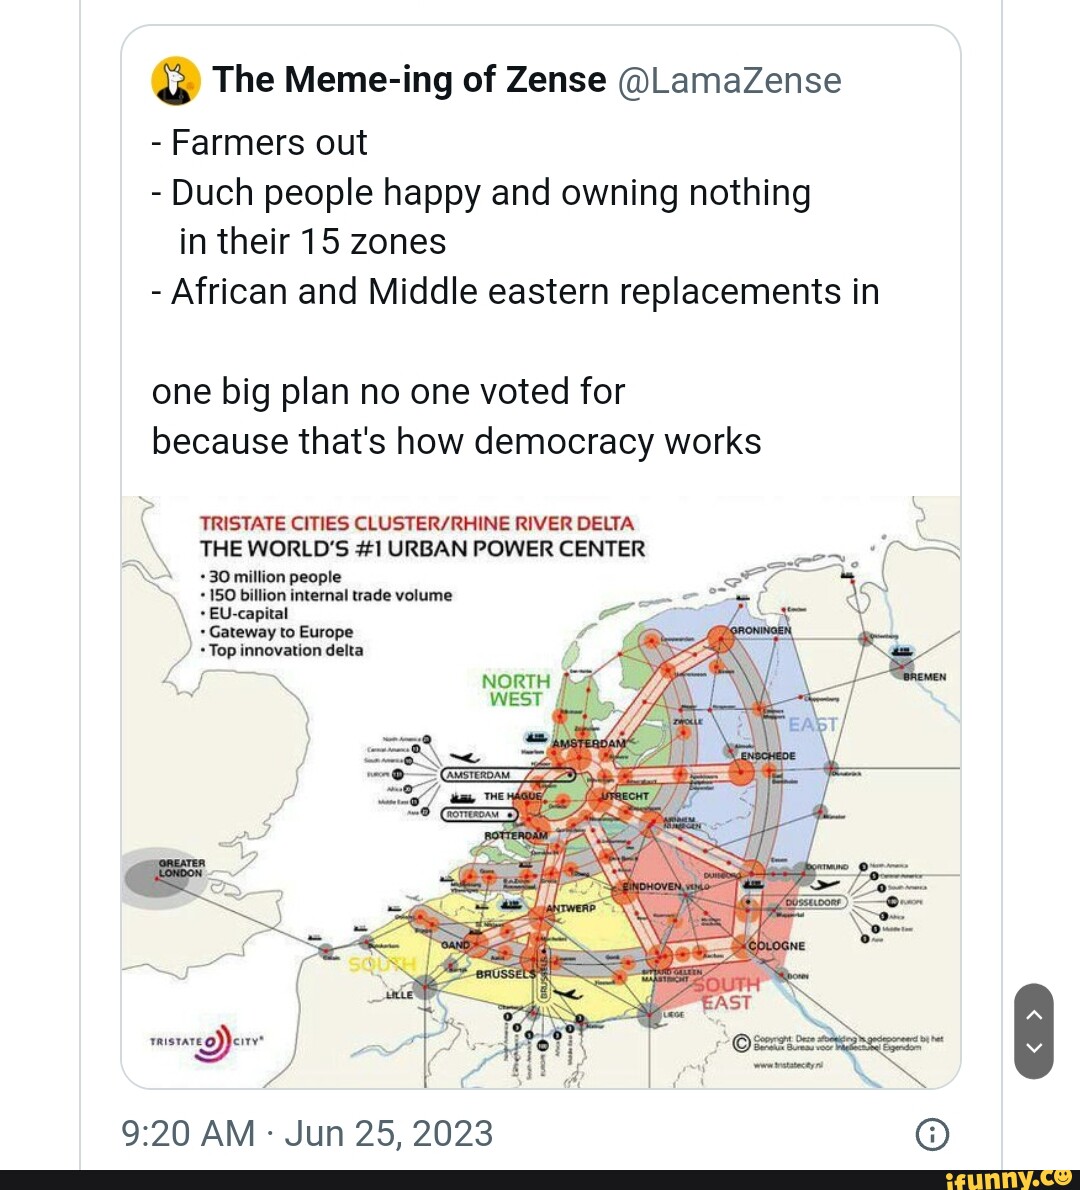This screenshot has width=1080, height=1190.
Task: Click the red SOUTH EAST region label
Action: (728, 993)
